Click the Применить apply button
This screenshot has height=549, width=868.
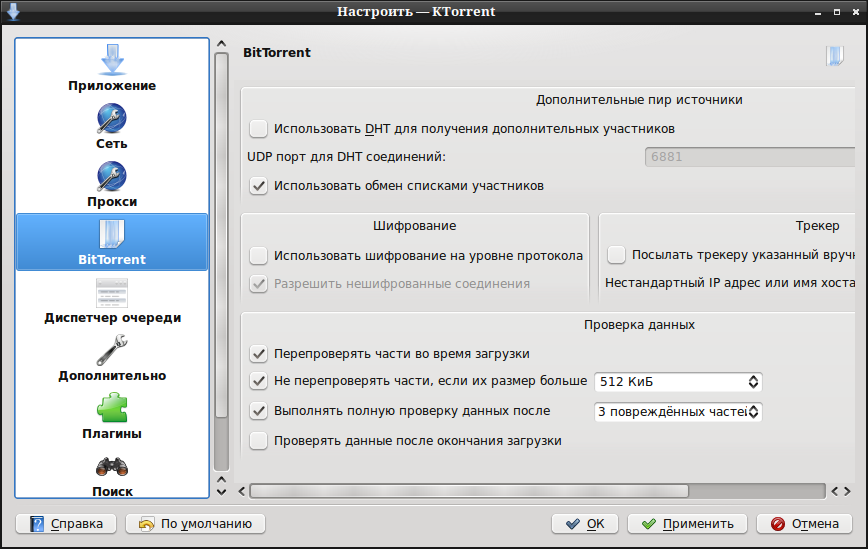[x=687, y=524]
